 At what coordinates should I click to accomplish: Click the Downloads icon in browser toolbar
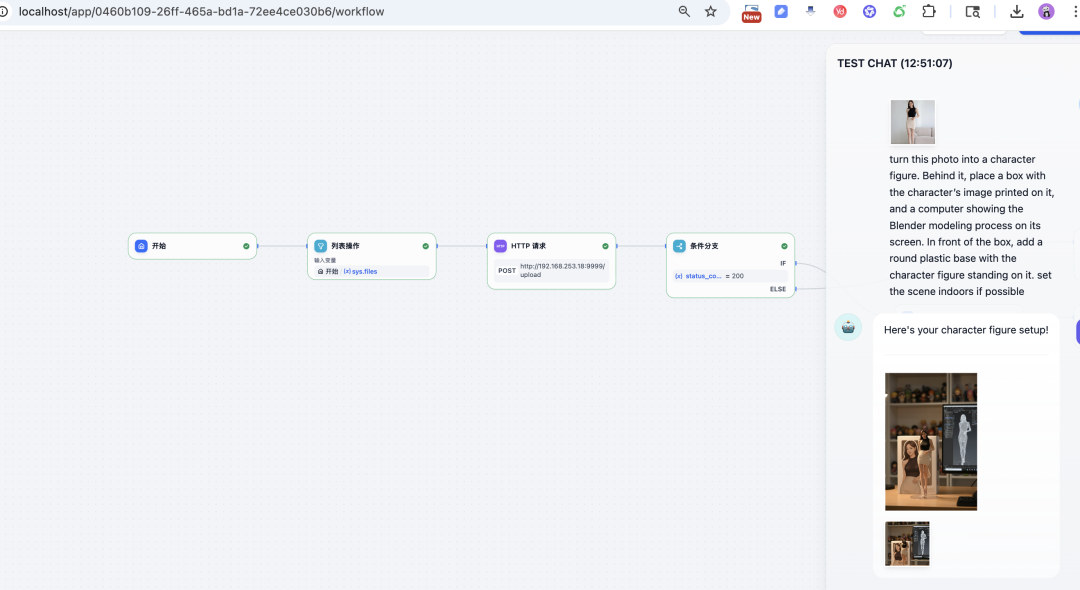(x=1016, y=11)
